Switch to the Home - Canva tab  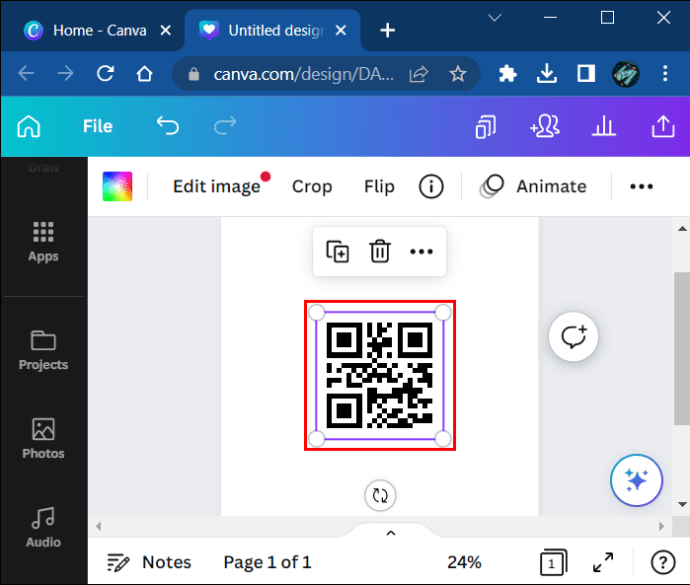pos(92,31)
